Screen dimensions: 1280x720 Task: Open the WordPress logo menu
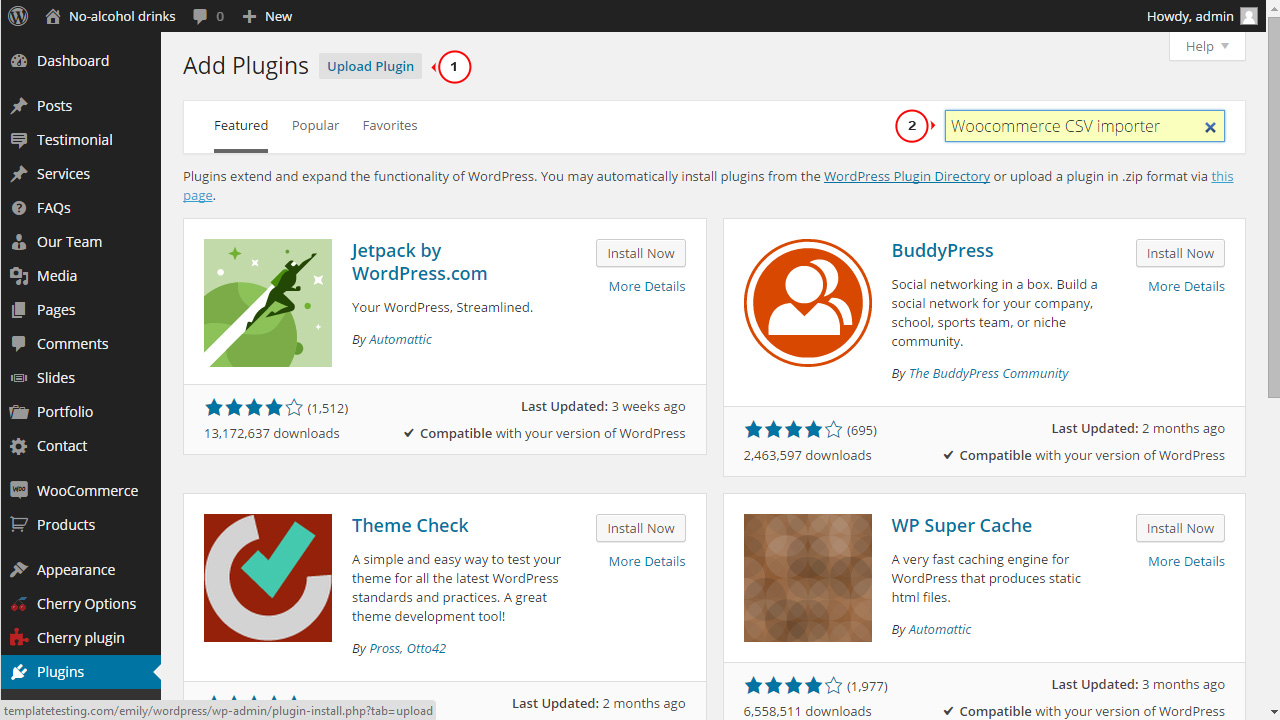18,16
